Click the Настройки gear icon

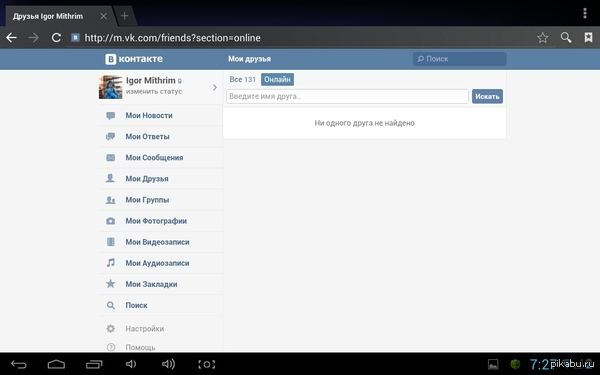111,328
